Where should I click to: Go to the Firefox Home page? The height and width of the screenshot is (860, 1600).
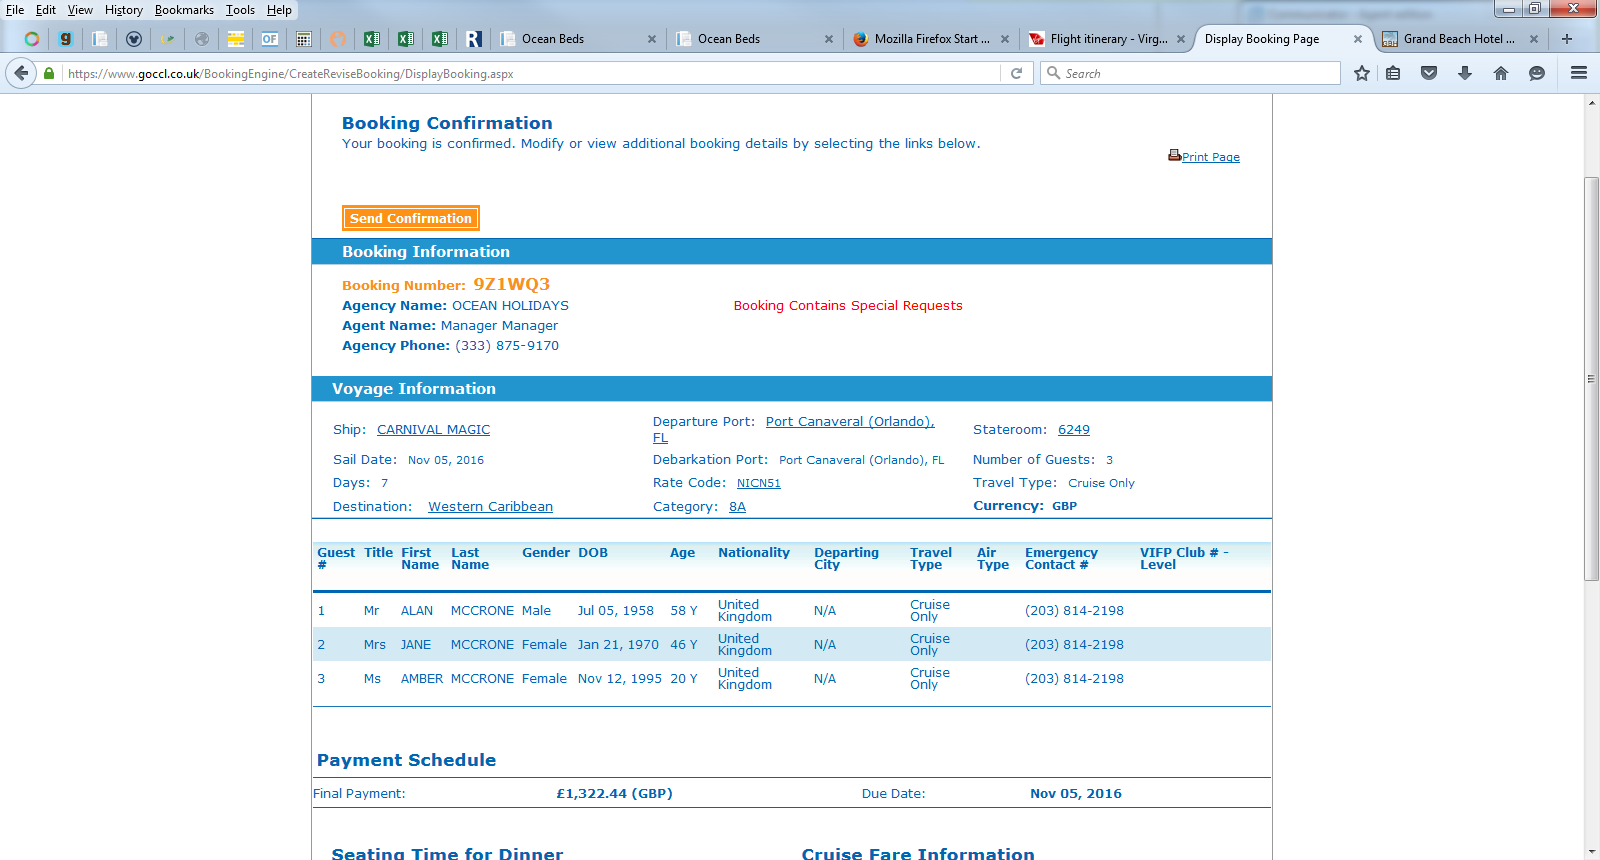[x=1501, y=73]
